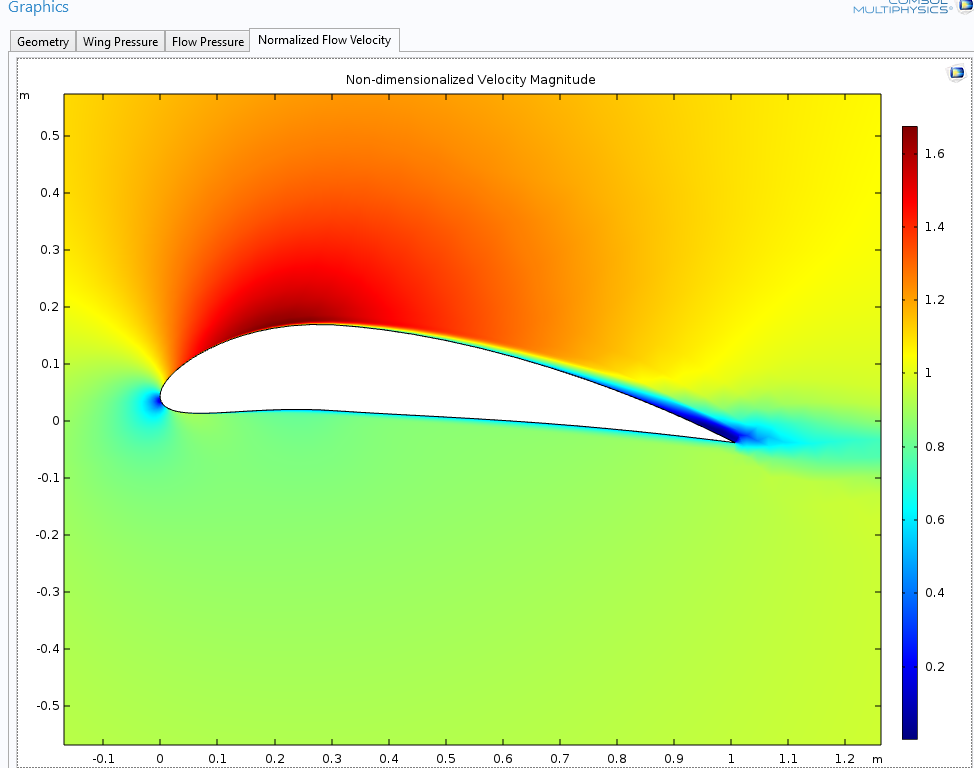Click the COMSOL logo icon inside the plot frame
This screenshot has height=768, width=974.
[x=957, y=73]
